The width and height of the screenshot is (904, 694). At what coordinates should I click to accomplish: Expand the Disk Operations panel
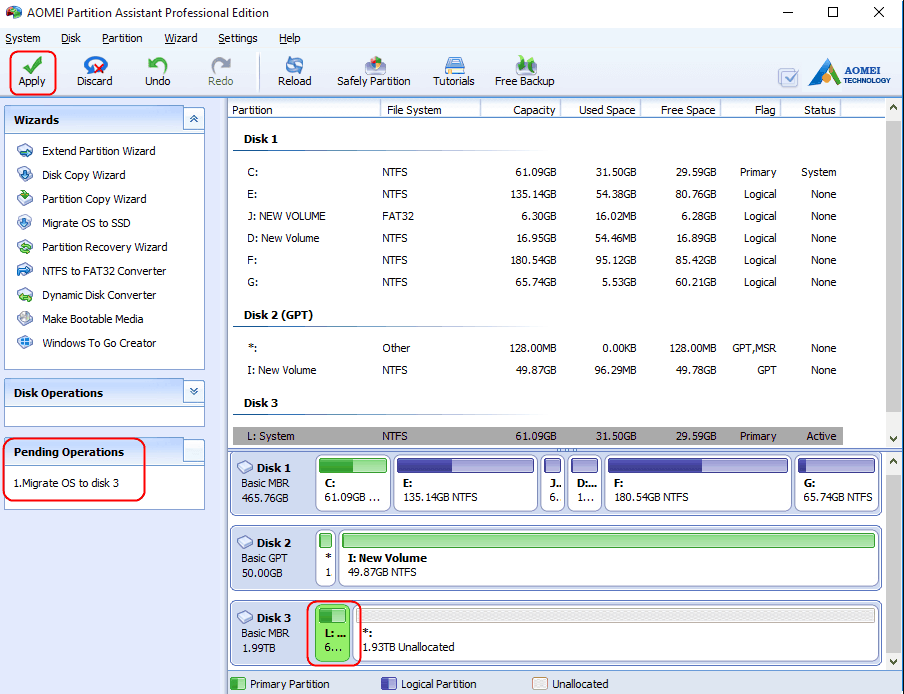coord(194,391)
